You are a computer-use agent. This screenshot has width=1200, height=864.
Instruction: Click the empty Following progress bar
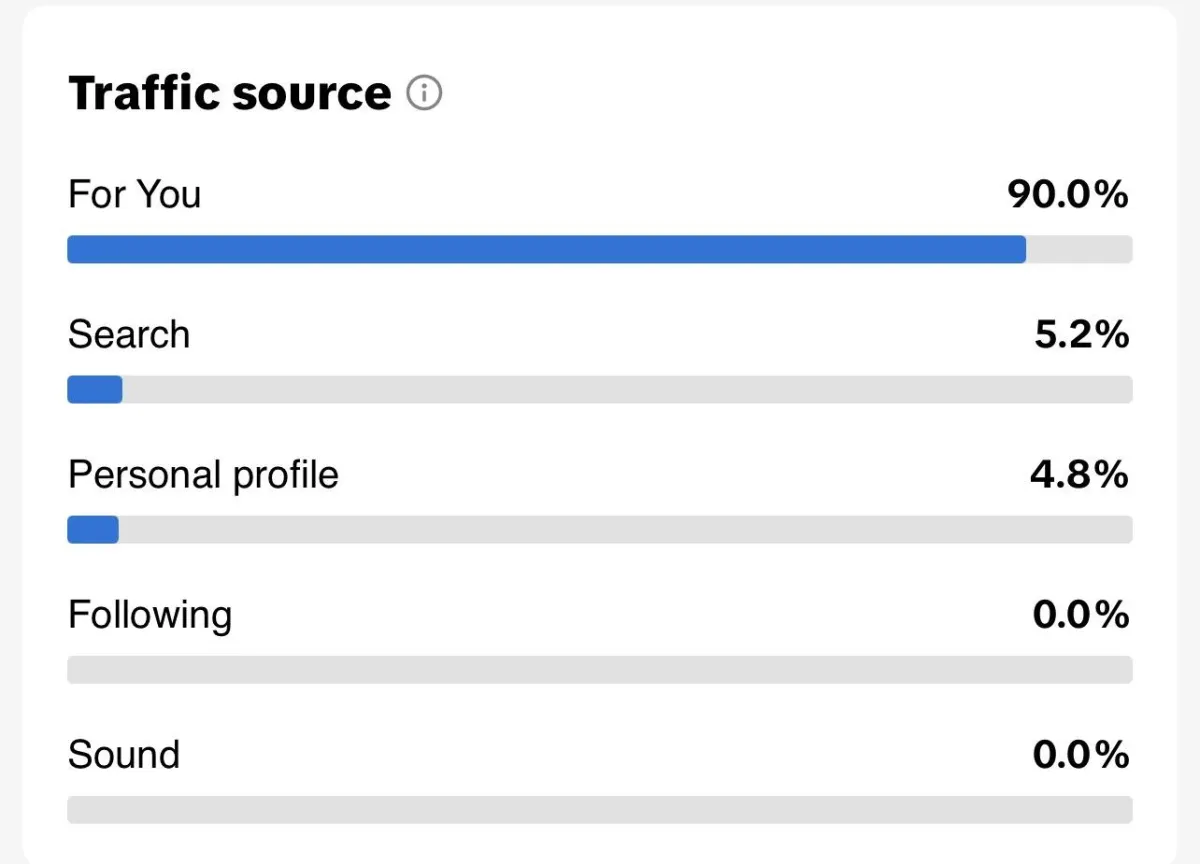pos(600,669)
